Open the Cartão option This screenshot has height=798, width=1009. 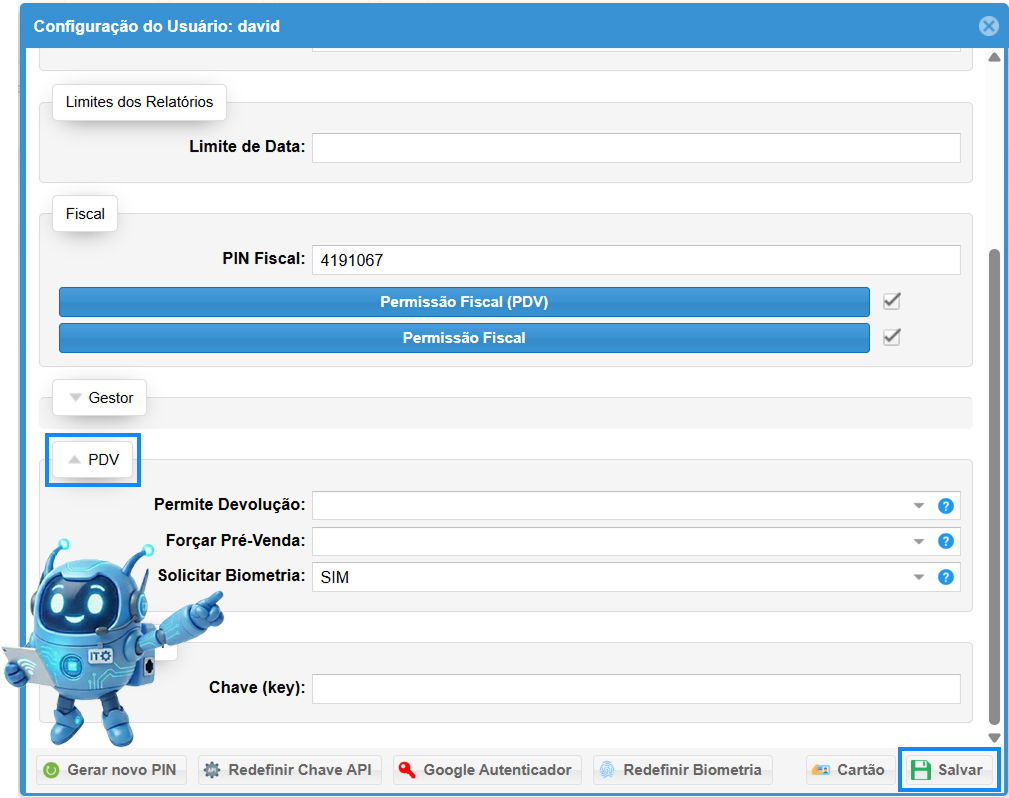(848, 770)
